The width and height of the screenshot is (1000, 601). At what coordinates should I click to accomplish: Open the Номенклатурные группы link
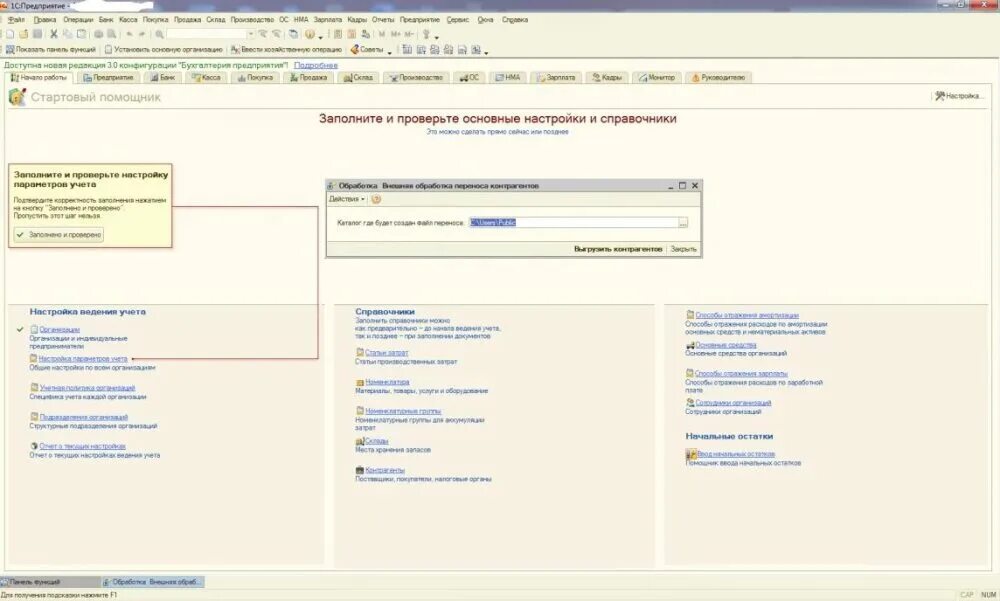[x=403, y=412]
